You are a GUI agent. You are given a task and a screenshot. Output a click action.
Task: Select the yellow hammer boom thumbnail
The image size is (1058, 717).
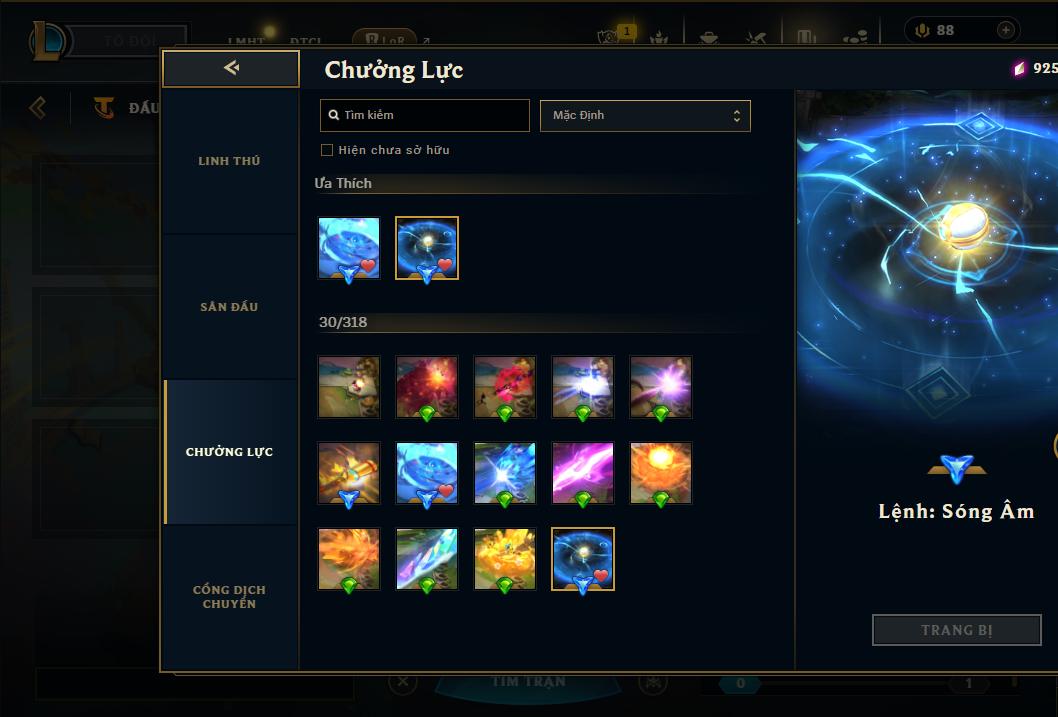349,473
